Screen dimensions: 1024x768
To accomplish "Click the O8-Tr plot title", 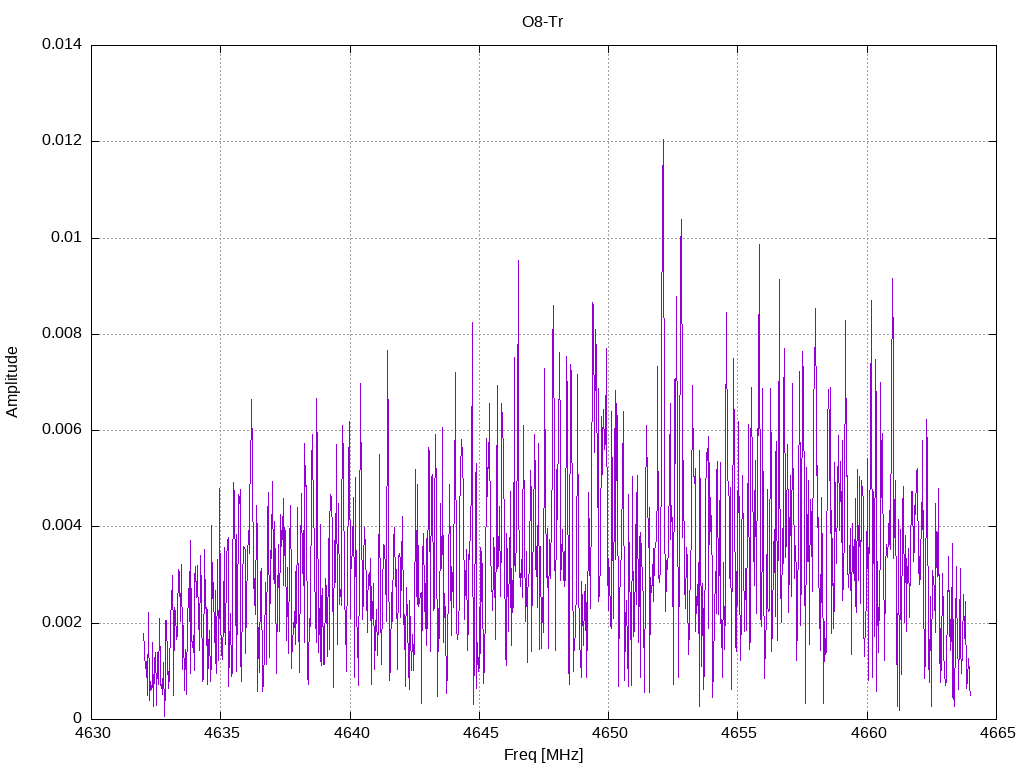I will (542, 22).
